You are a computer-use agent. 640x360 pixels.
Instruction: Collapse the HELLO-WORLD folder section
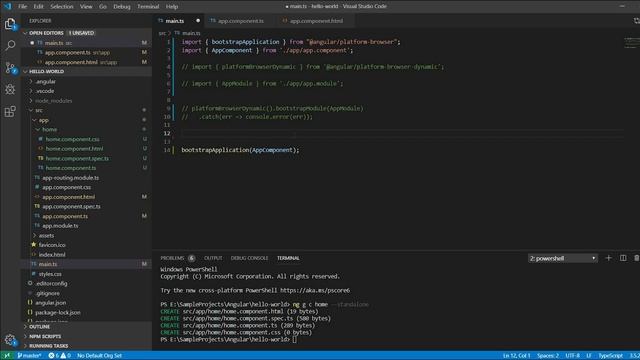pos(25,71)
